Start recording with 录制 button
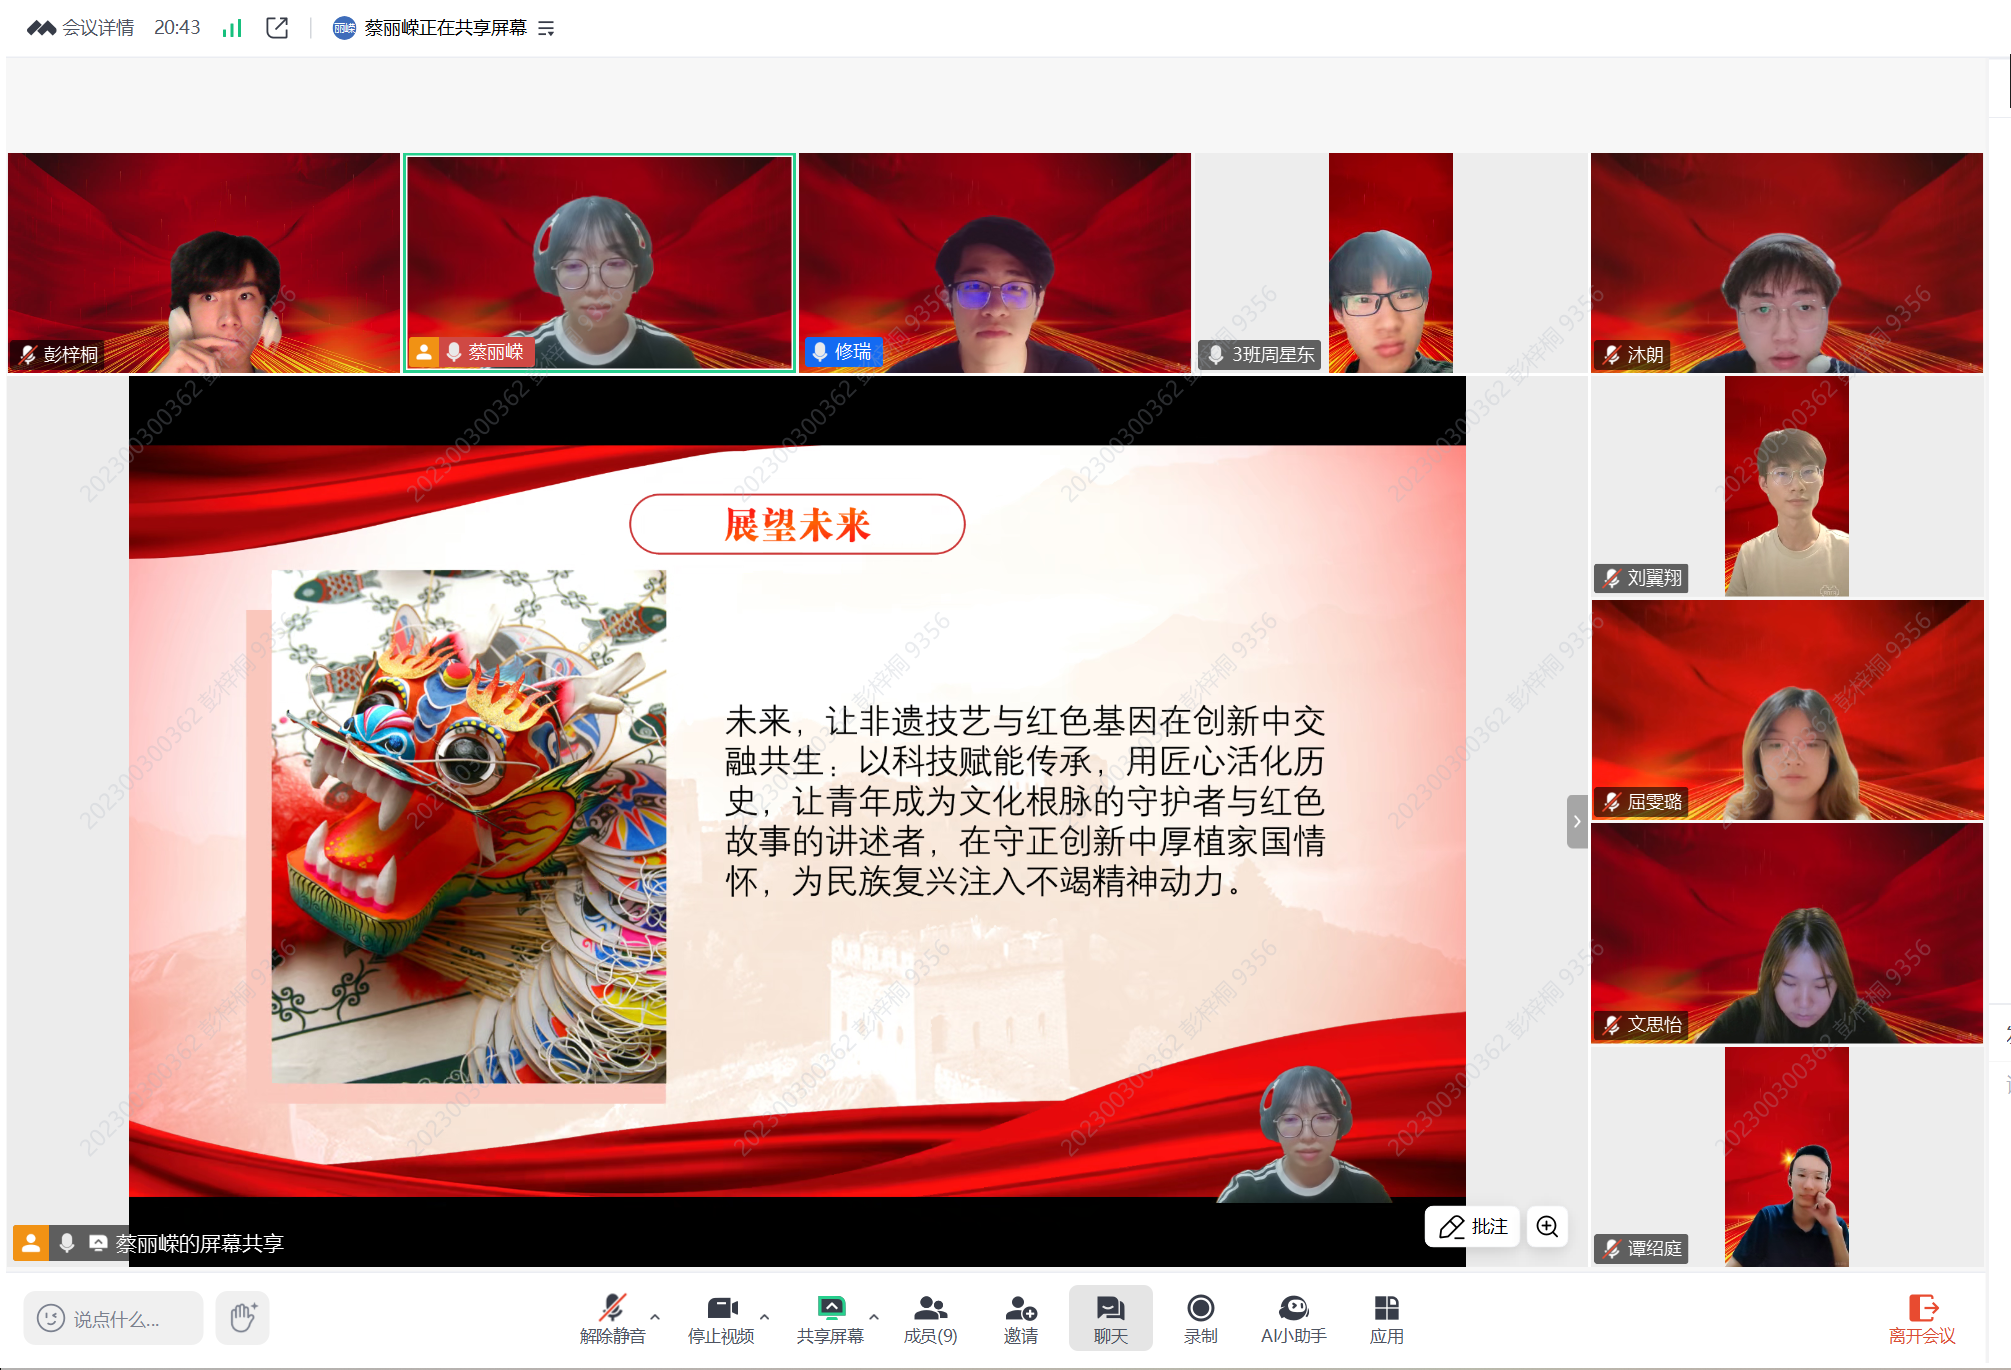This screenshot has width=2011, height=1370. 1200,1318
